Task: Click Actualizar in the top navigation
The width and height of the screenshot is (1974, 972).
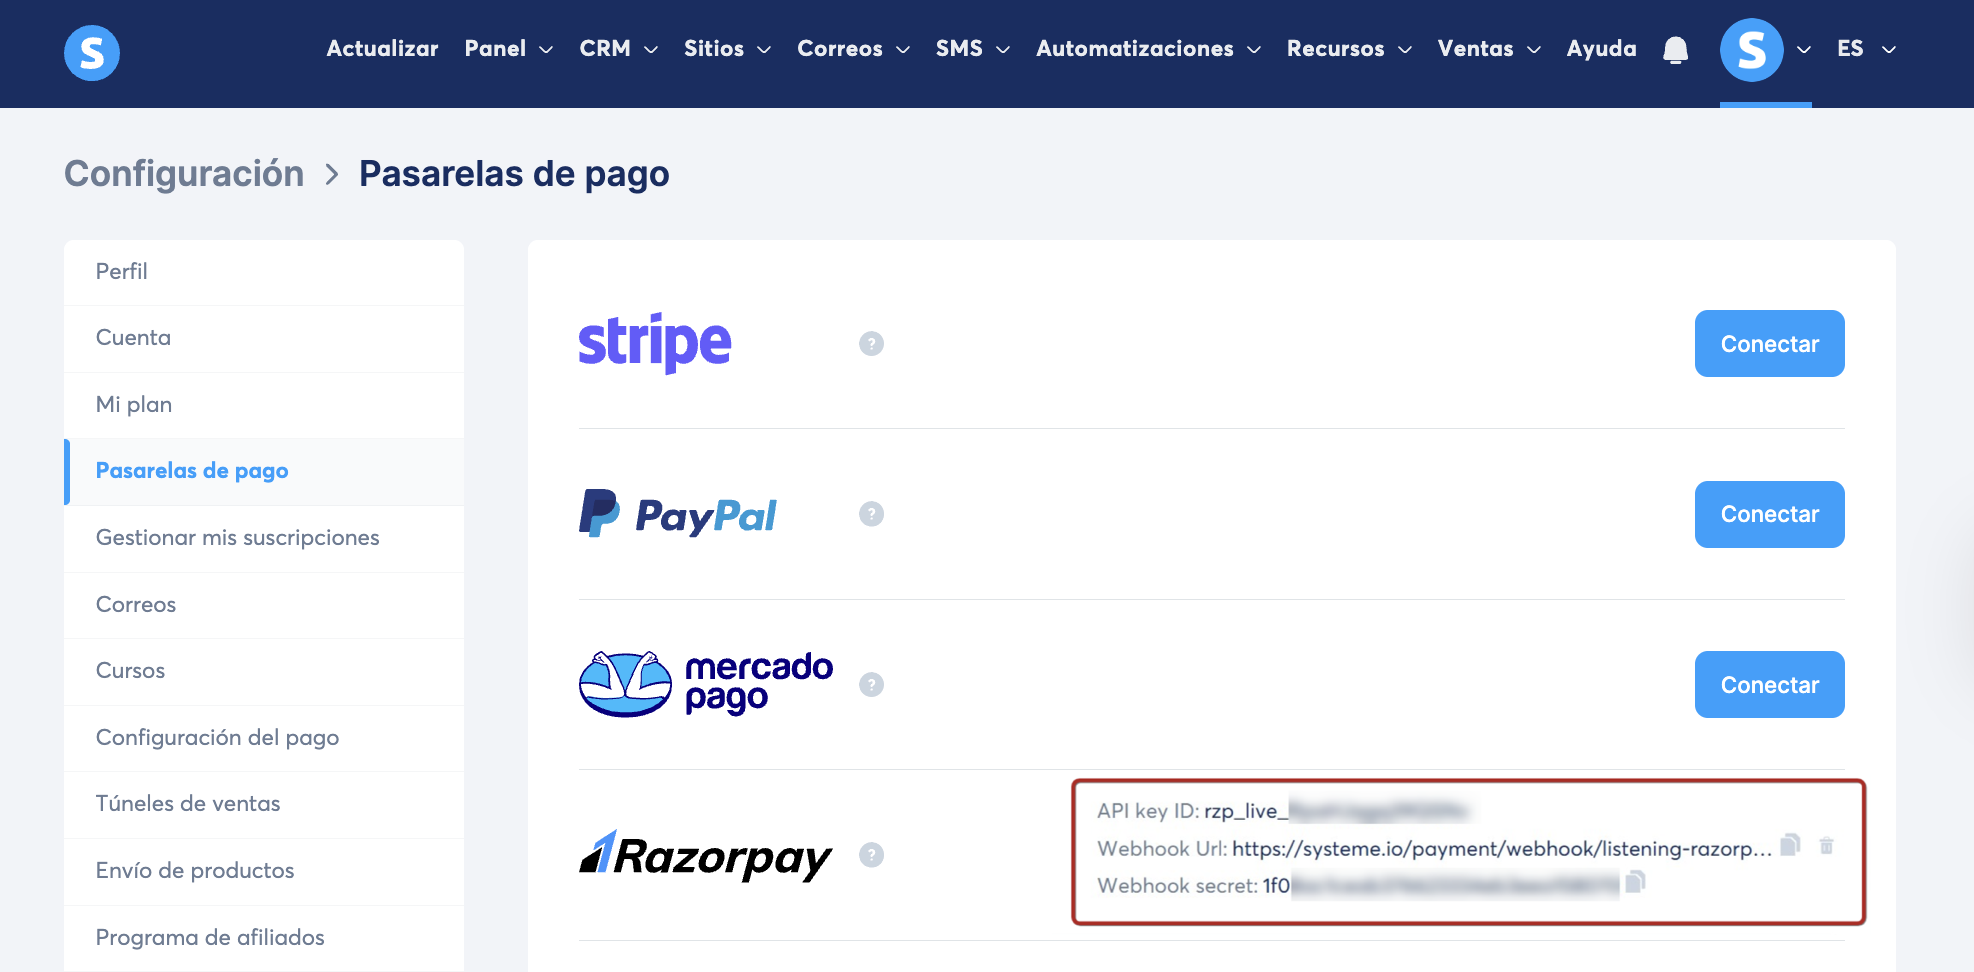Action: pyautogui.click(x=382, y=49)
